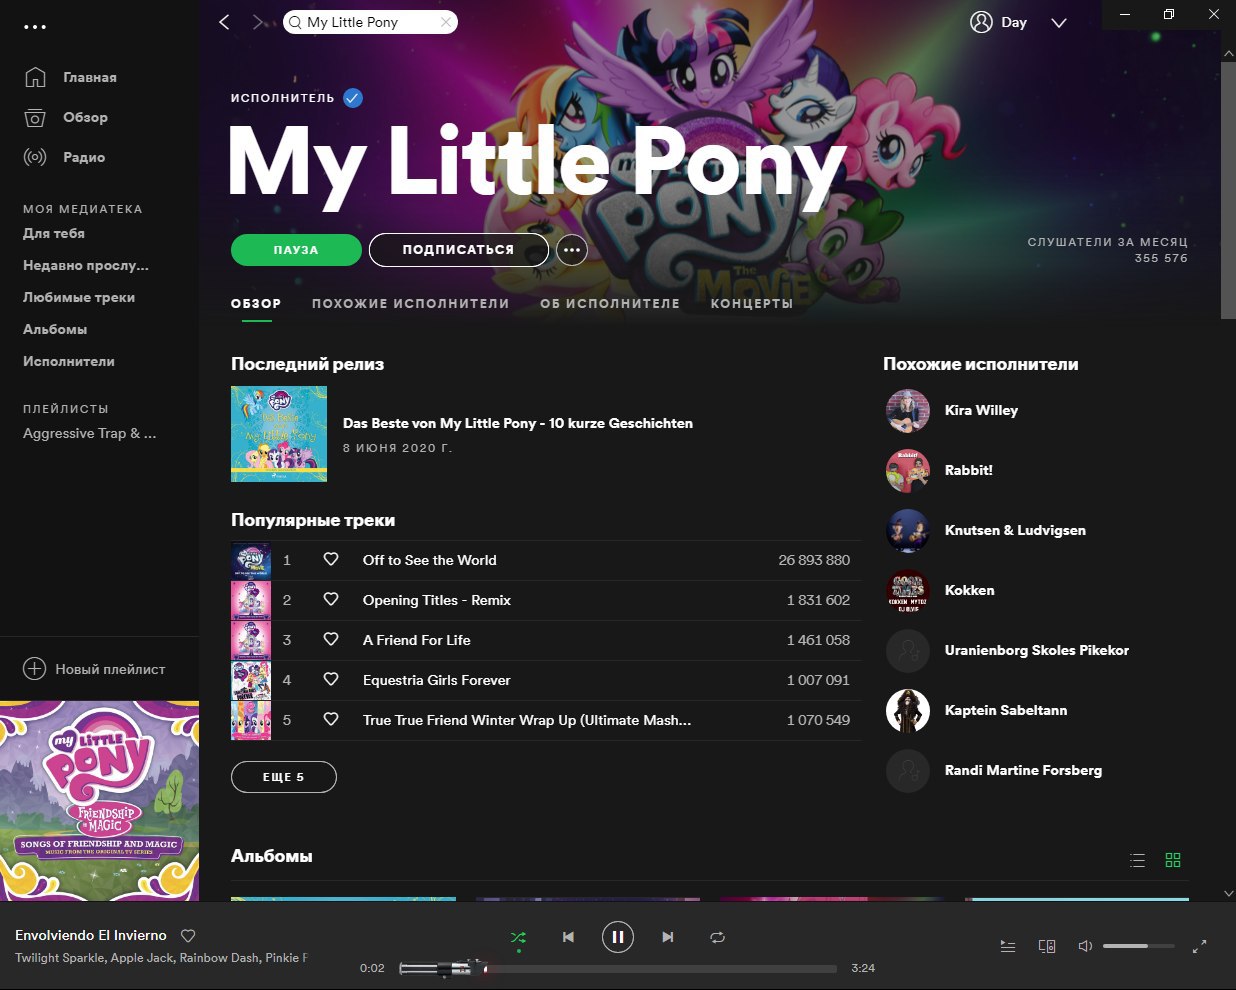Image resolution: width=1236 pixels, height=990 pixels.
Task: Open Uranienborg Skoles Pikekor artist
Action: pos(1037,650)
